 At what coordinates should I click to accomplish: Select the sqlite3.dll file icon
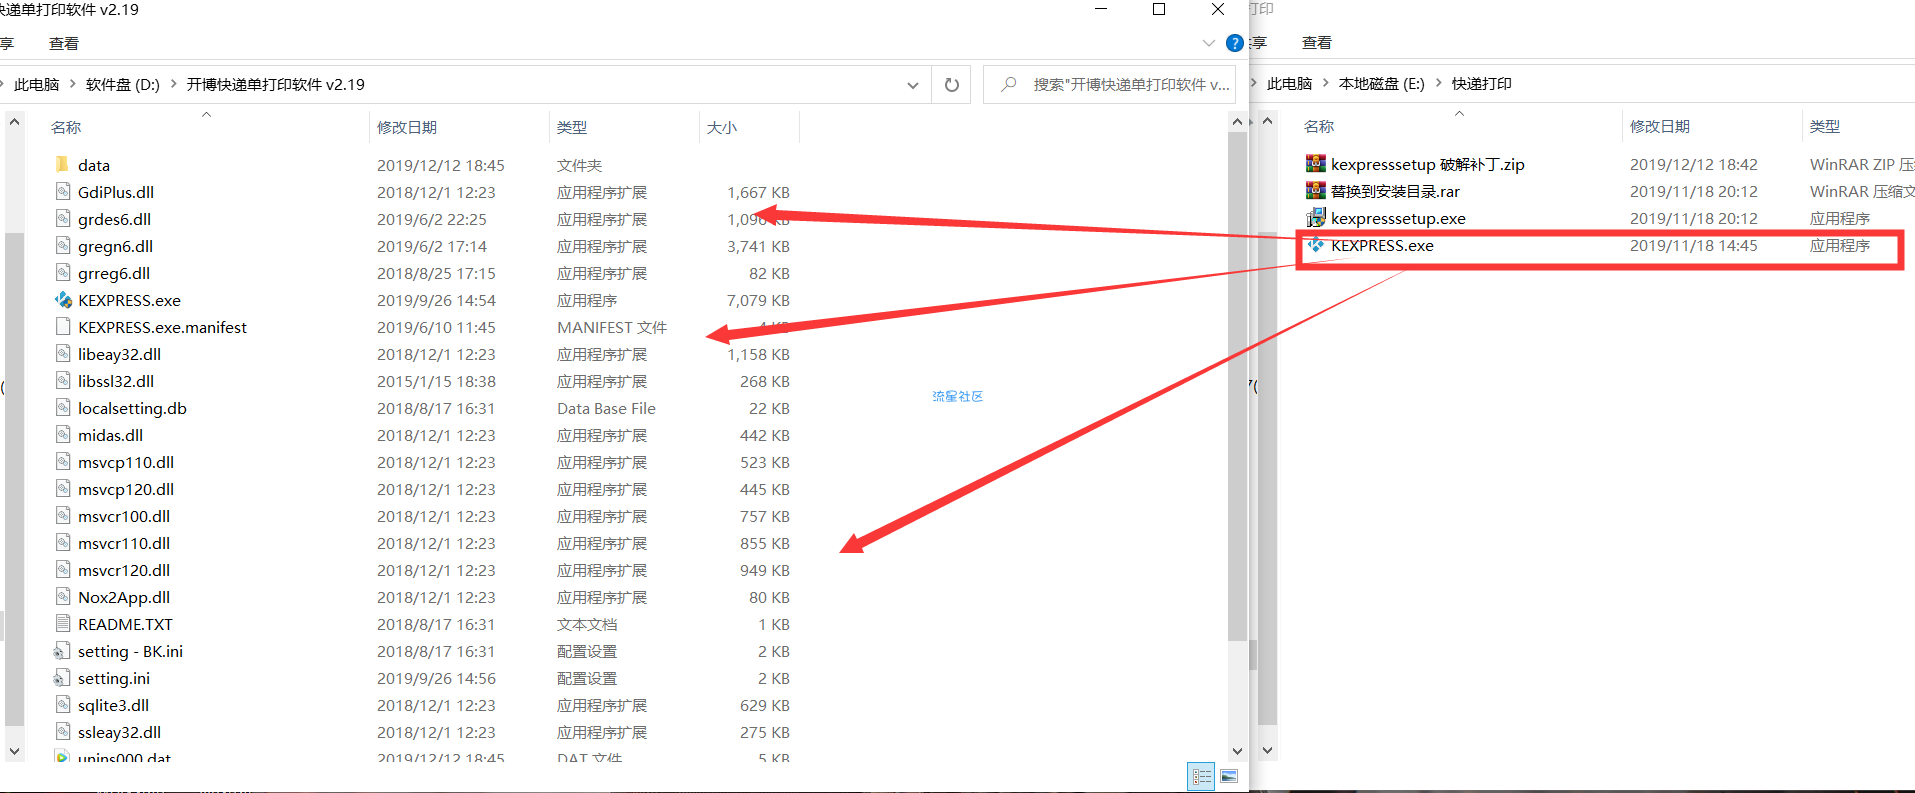pos(62,704)
